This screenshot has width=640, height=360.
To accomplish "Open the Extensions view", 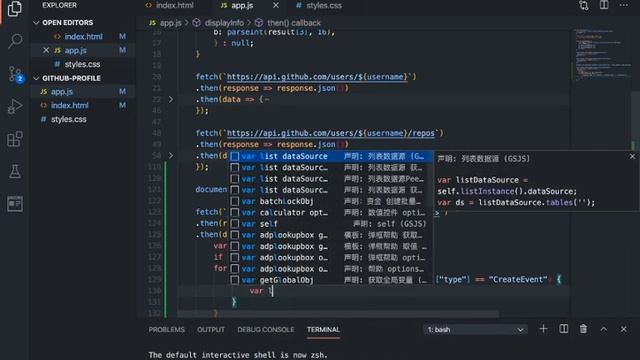I will coord(15,139).
